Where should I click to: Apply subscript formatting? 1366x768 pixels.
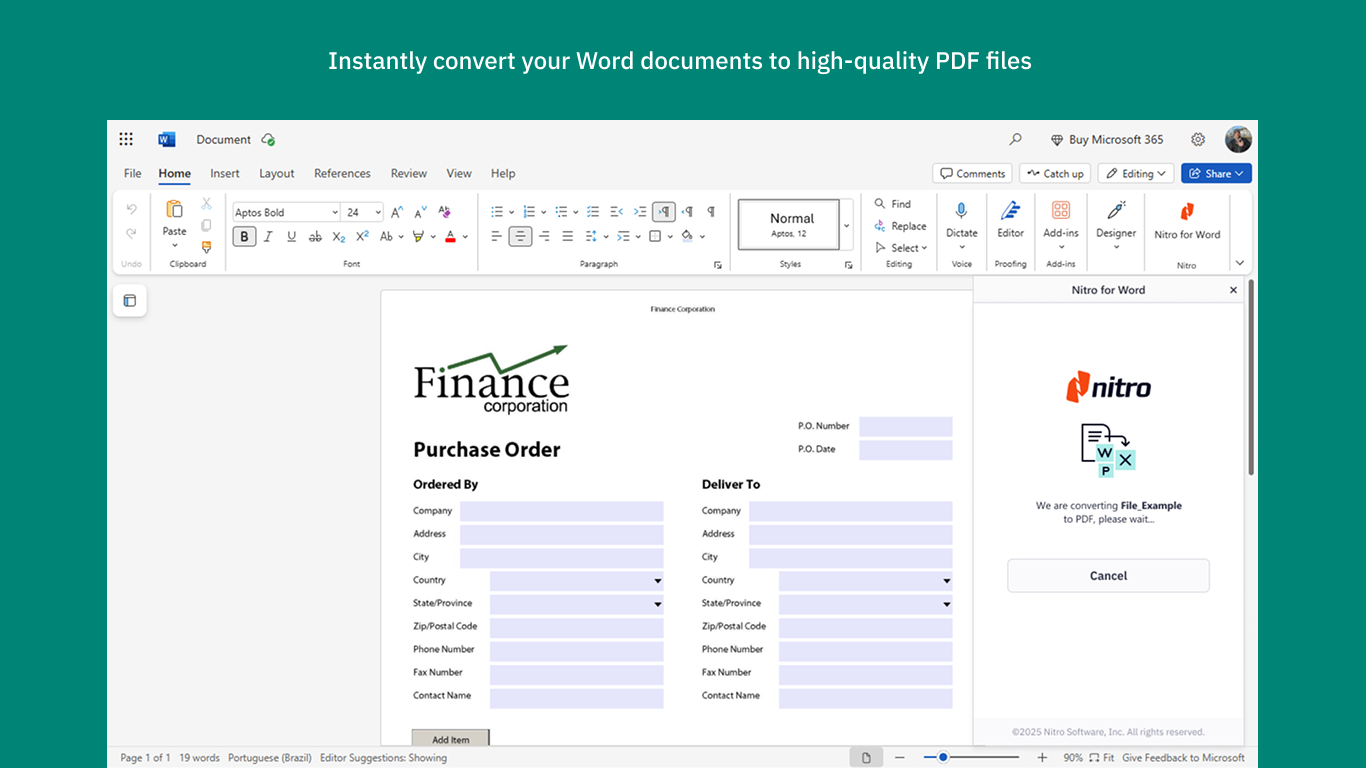coord(339,237)
